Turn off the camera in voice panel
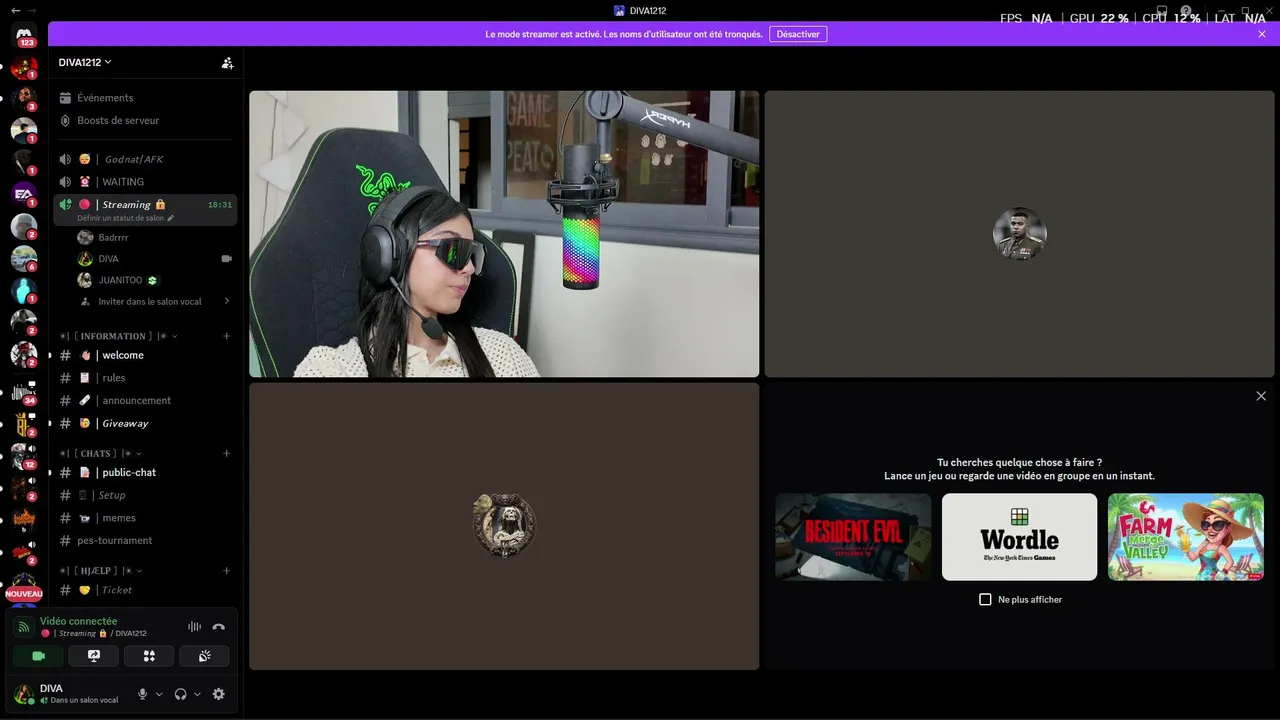This screenshot has width=1280, height=720. click(x=38, y=656)
